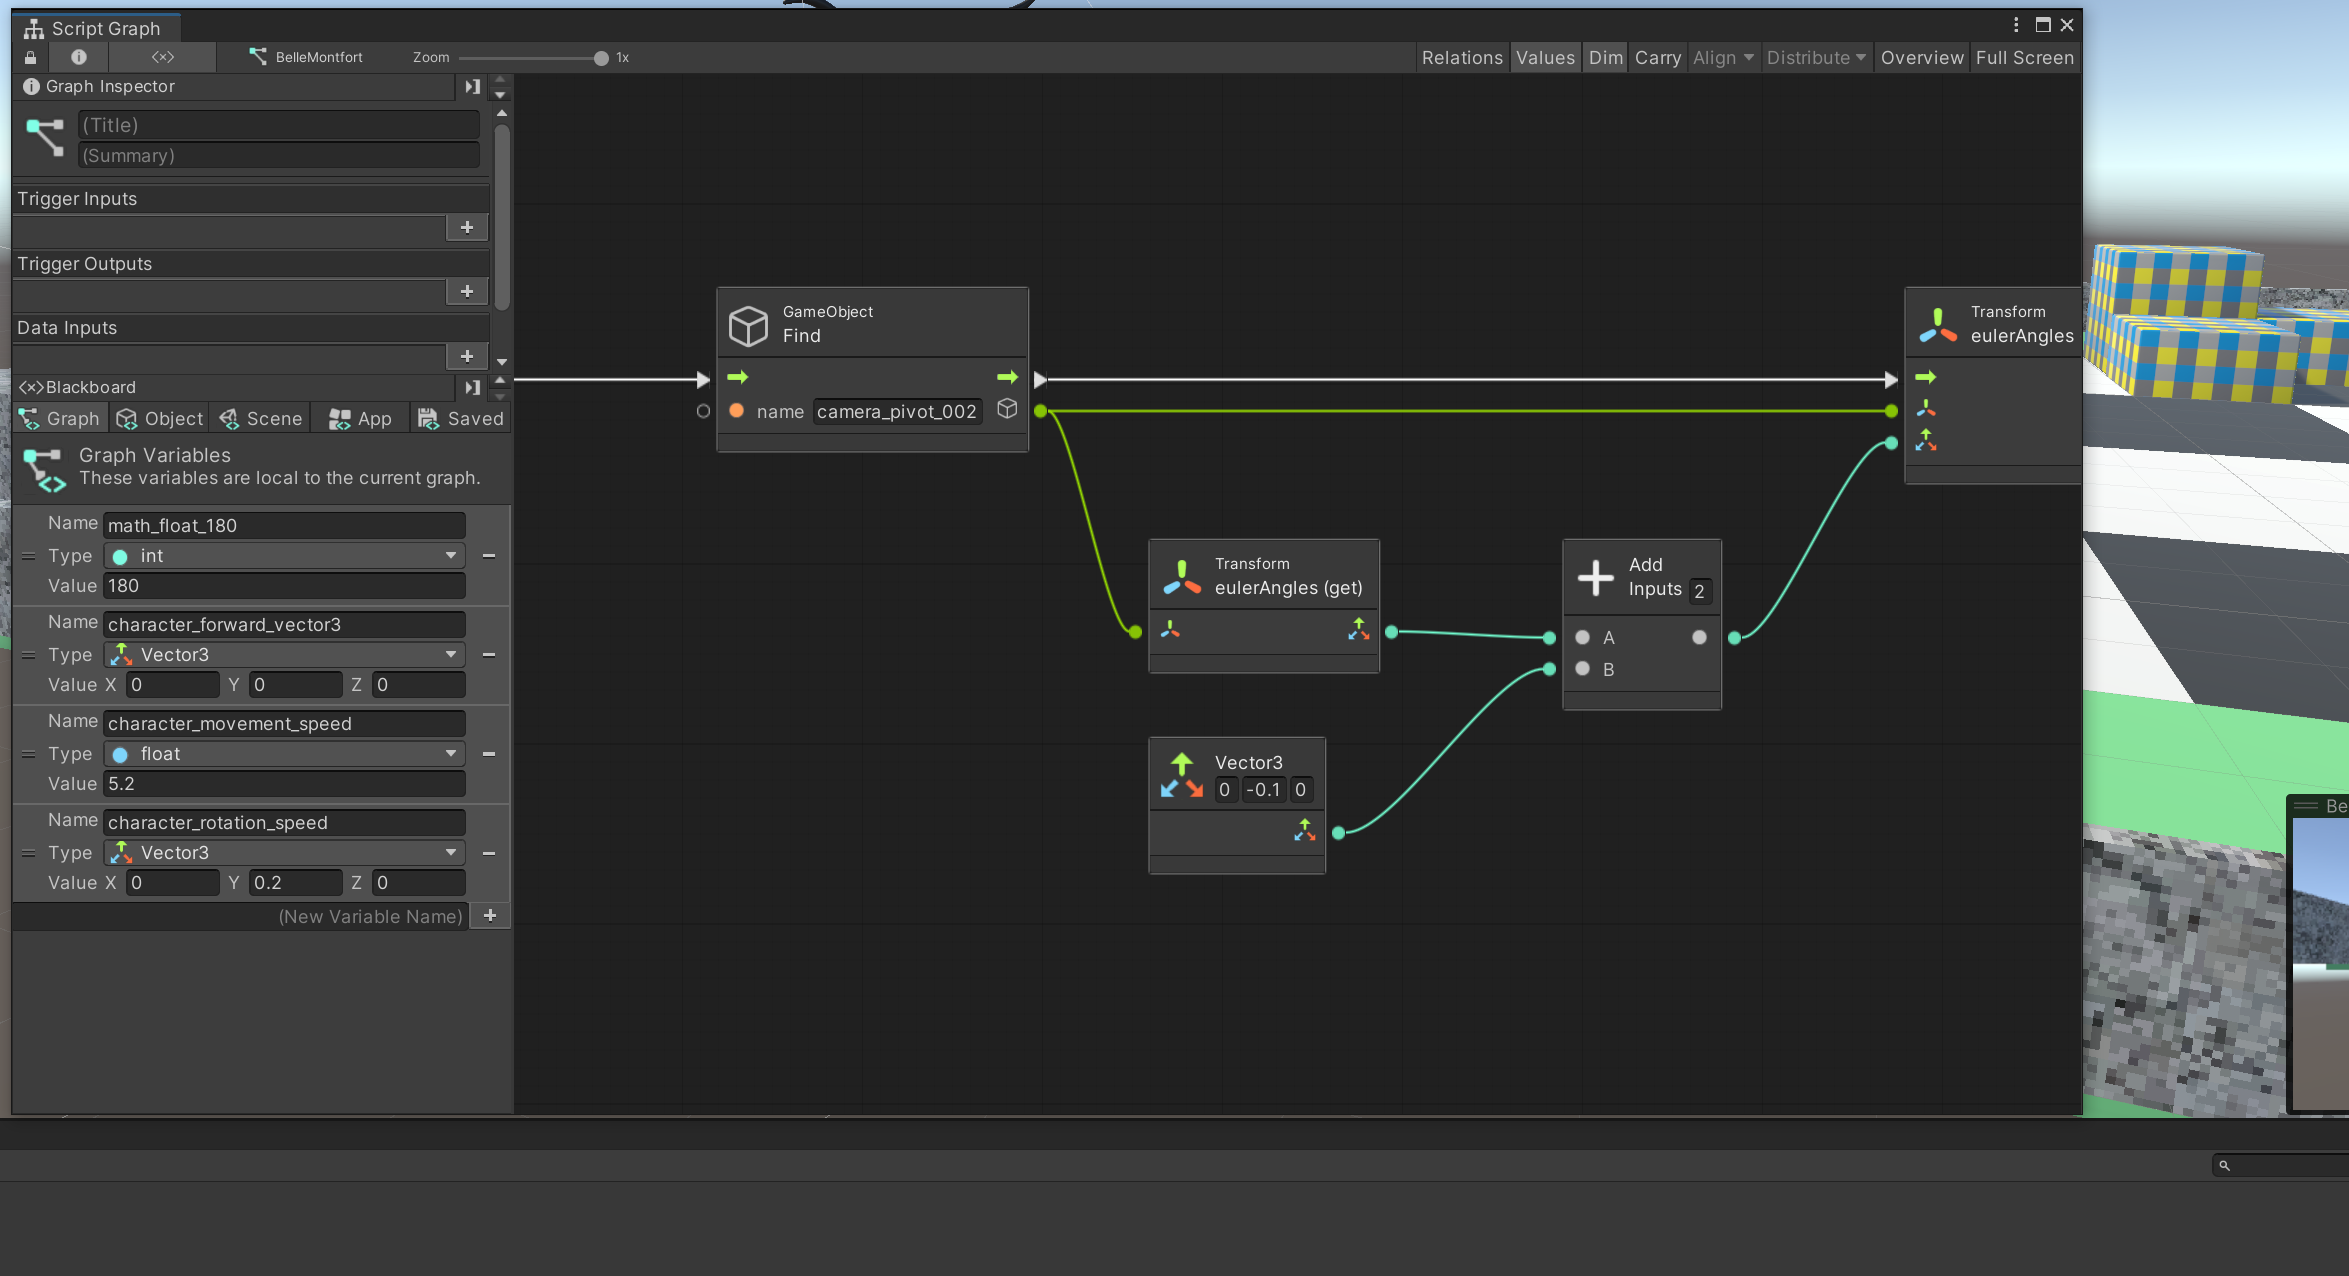The width and height of the screenshot is (2349, 1276).
Task: Click the Graph Inspector info icon
Action: pyautogui.click(x=31, y=86)
